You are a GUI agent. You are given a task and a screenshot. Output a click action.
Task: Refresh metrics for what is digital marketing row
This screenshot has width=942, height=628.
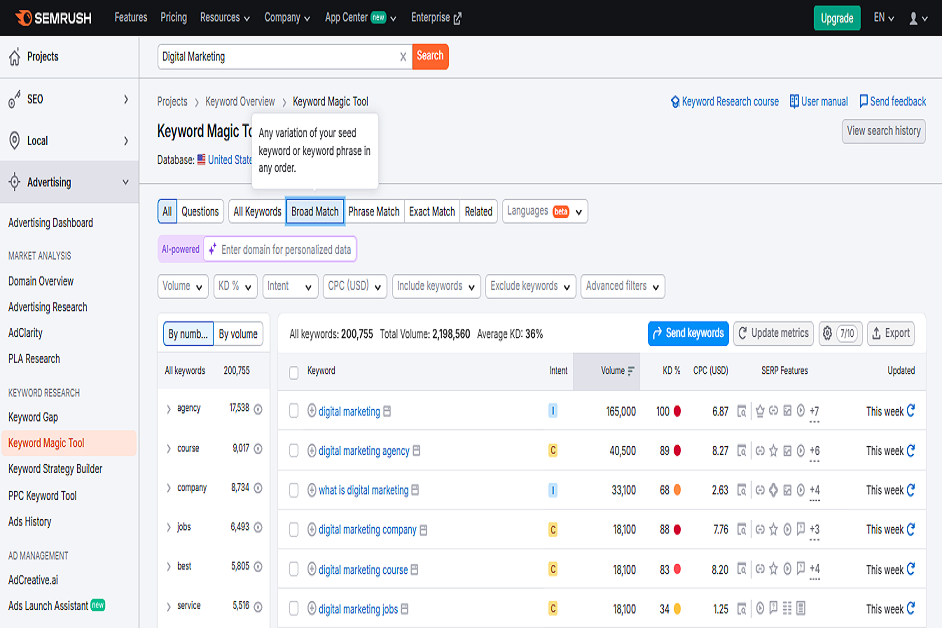pos(911,490)
